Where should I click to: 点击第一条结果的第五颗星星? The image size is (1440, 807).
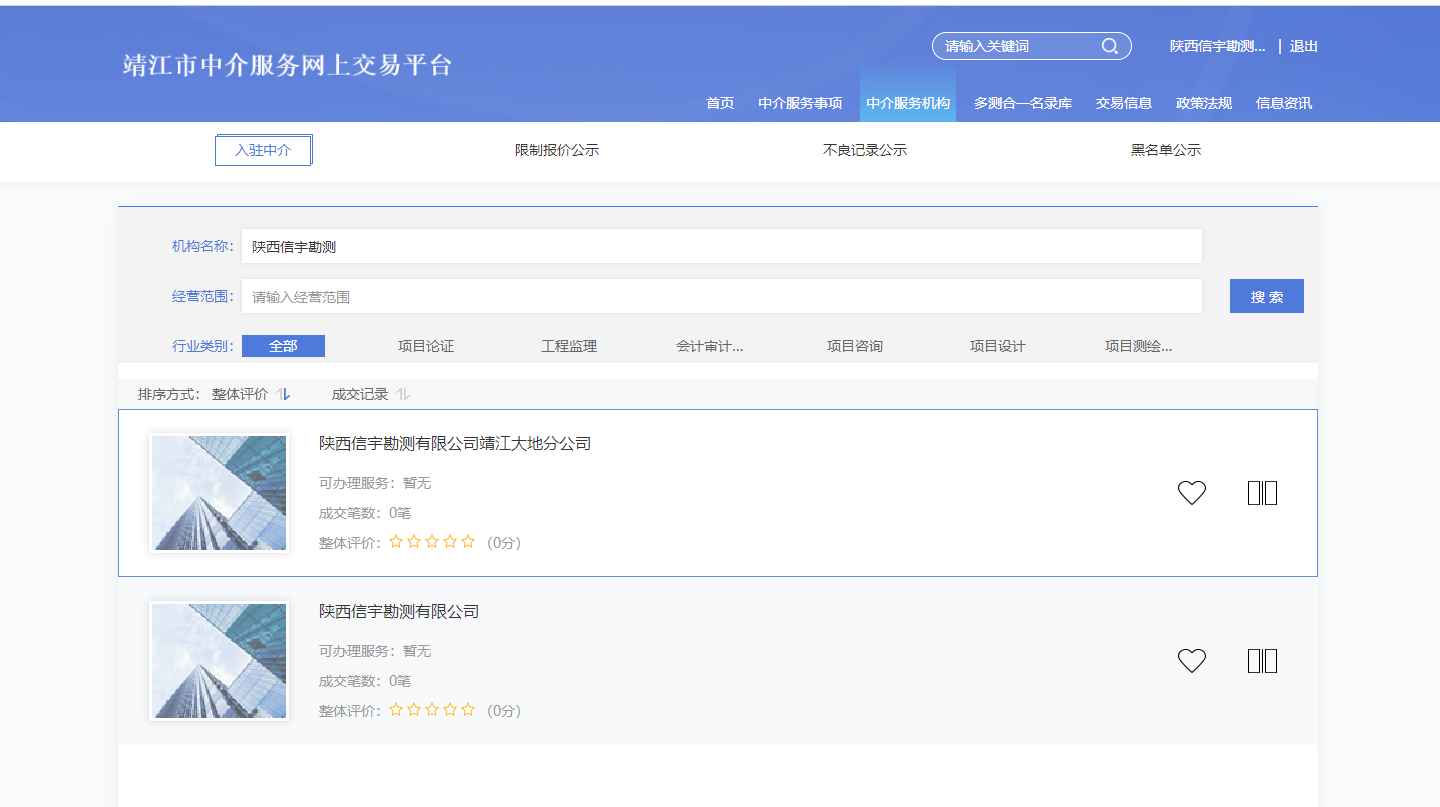(x=468, y=541)
